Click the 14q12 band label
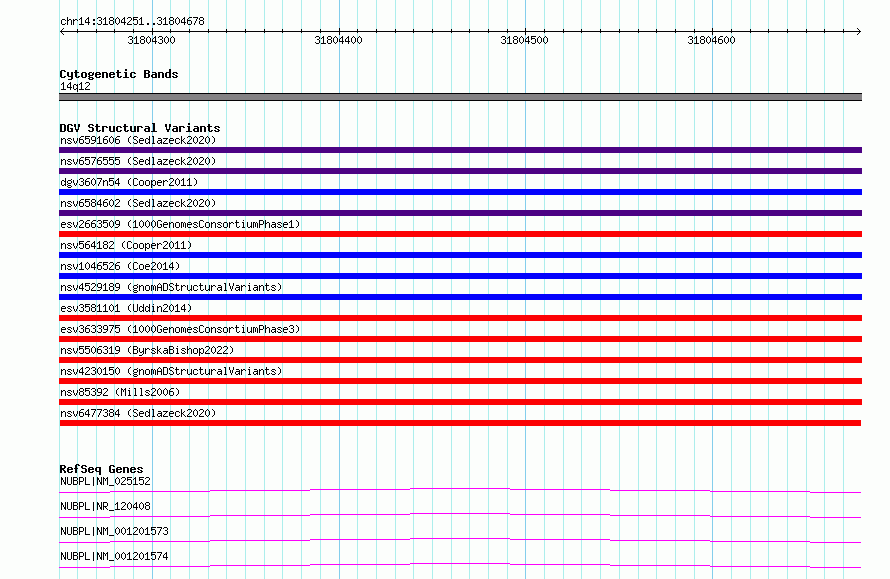The width and height of the screenshot is (890, 579). (x=75, y=86)
